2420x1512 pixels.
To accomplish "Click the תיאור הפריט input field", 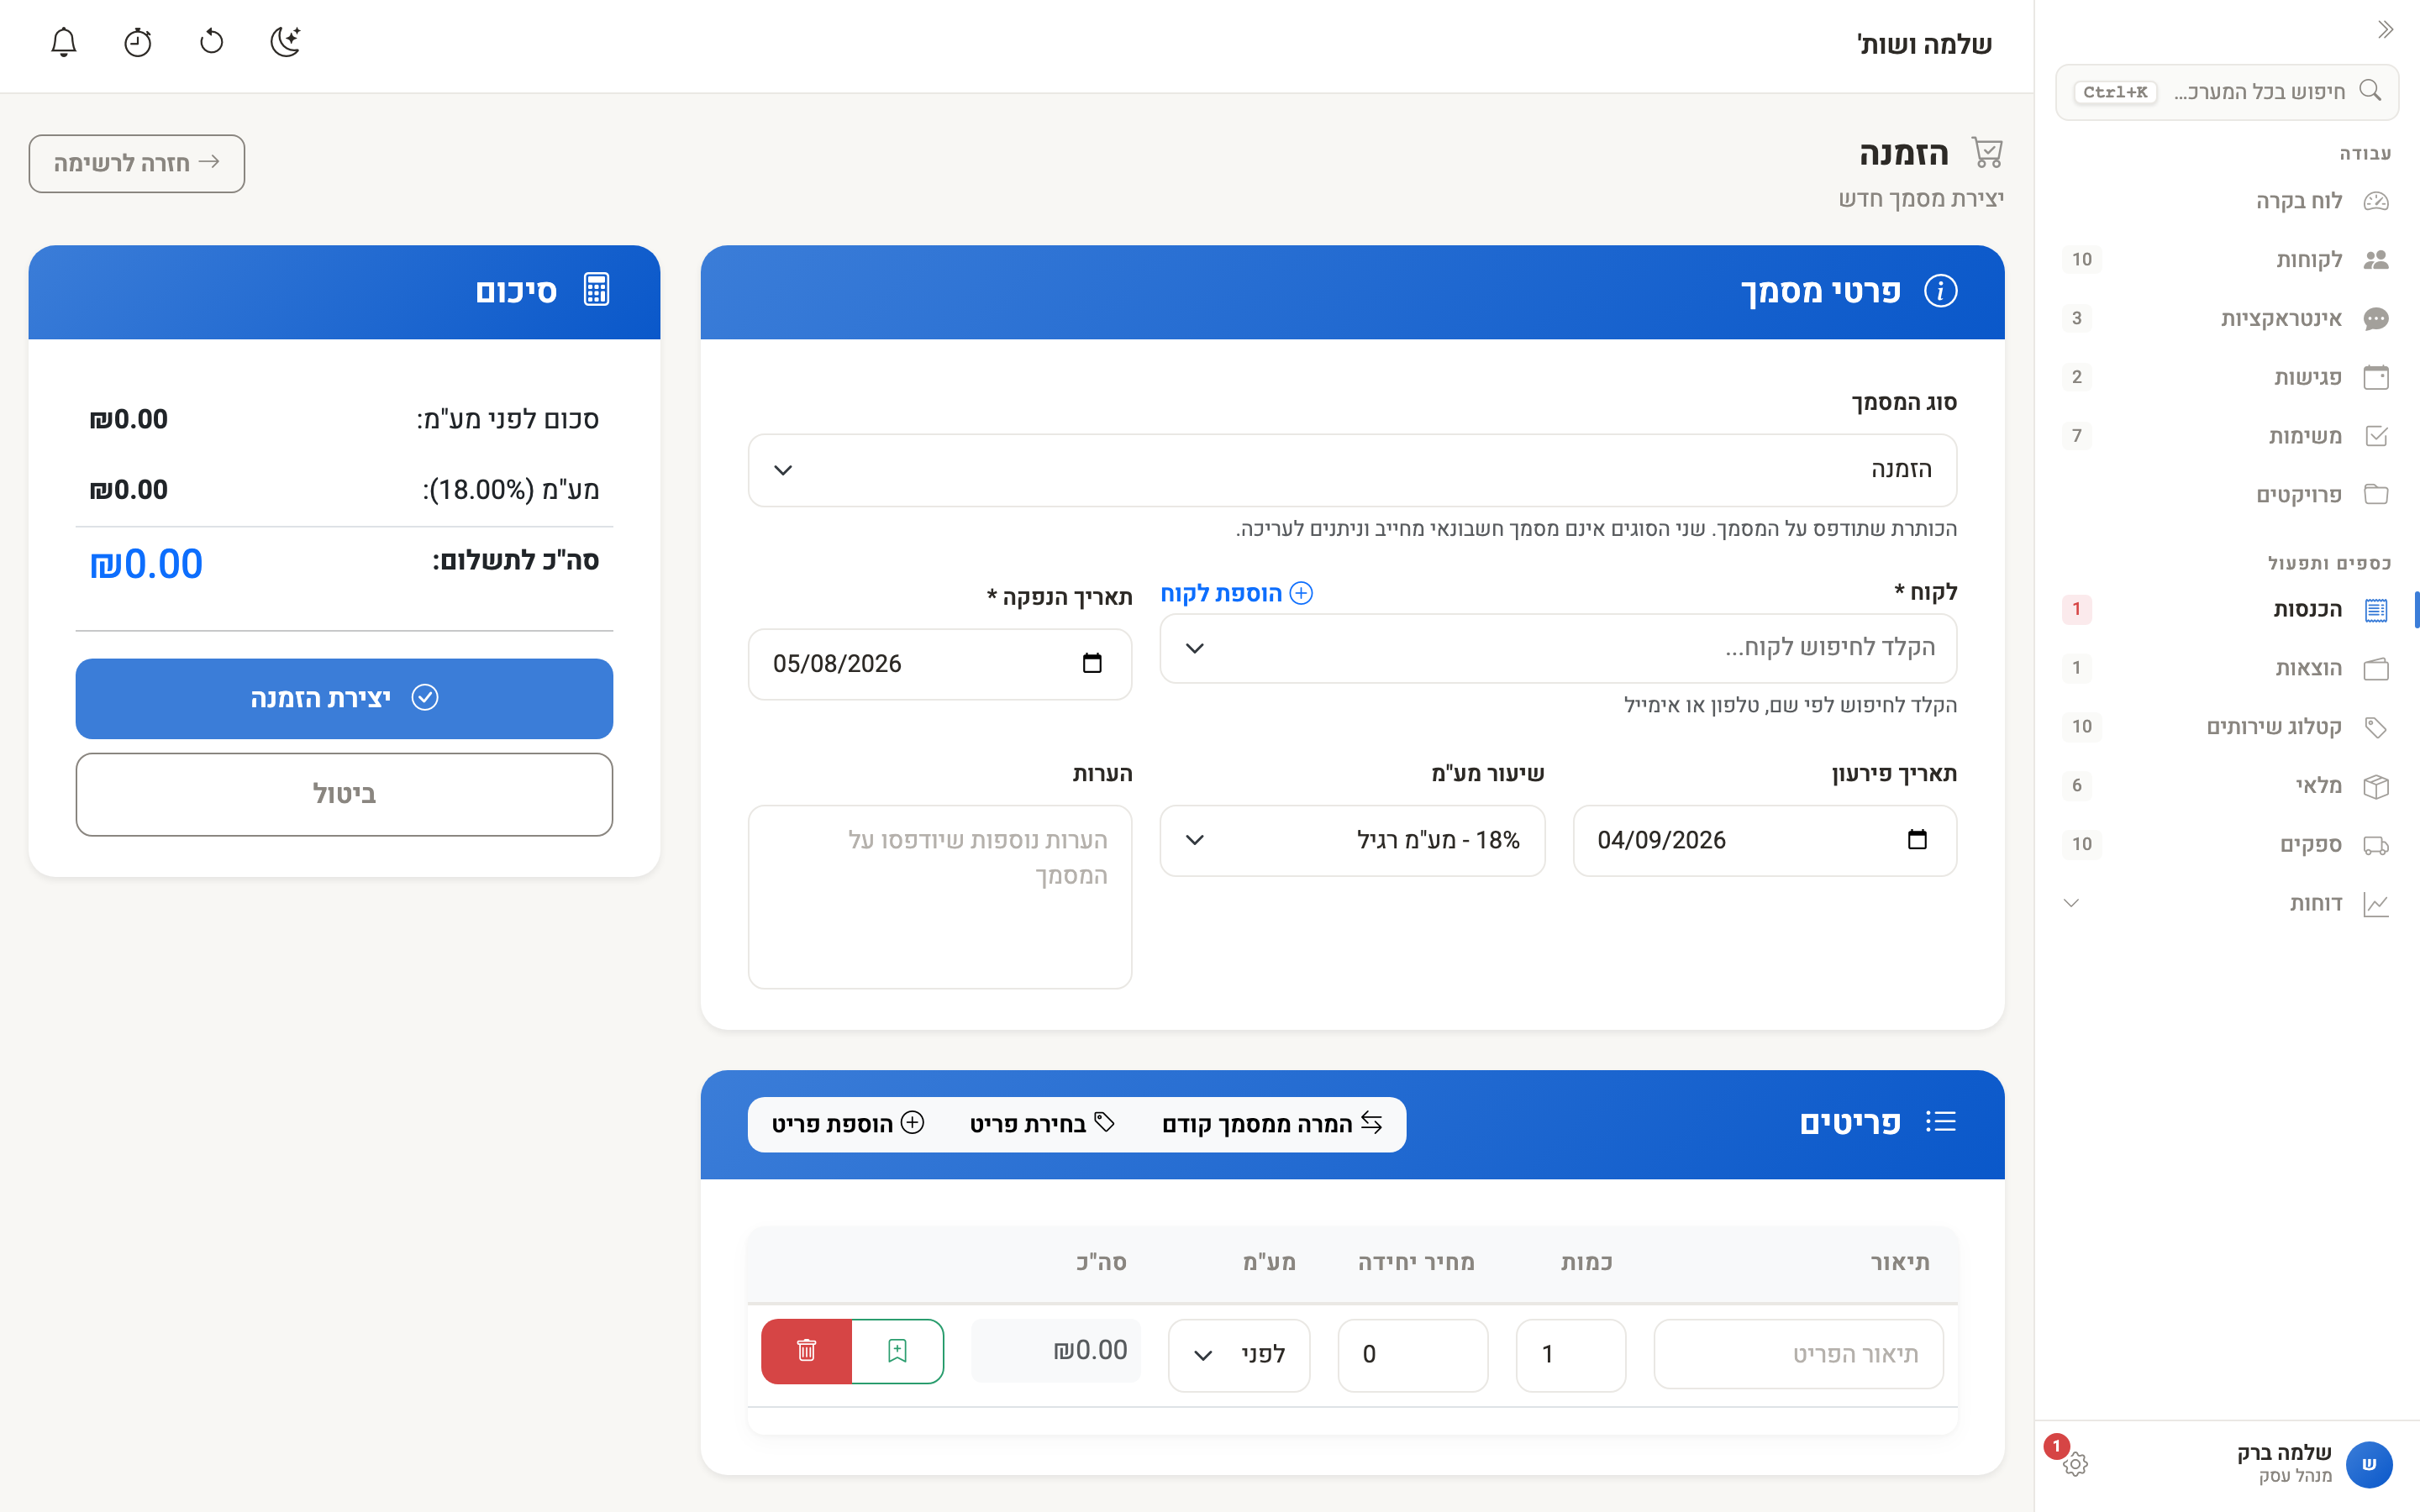I will coord(1798,1354).
